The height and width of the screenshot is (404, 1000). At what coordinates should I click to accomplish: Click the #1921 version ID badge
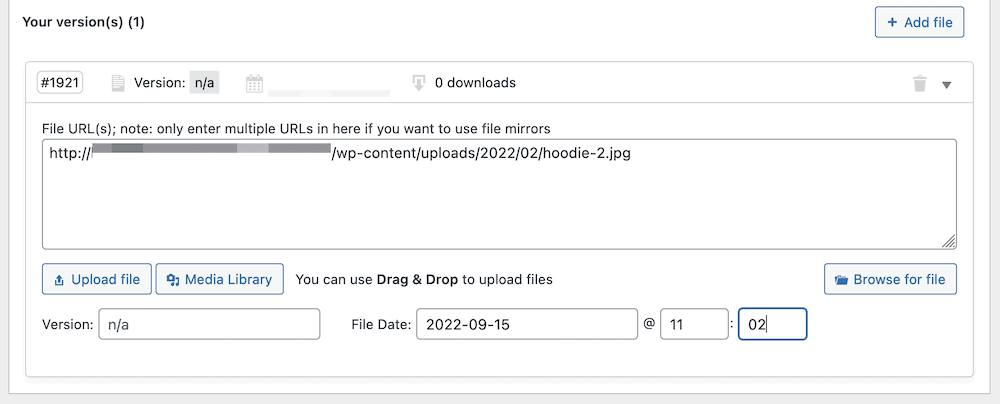point(60,83)
